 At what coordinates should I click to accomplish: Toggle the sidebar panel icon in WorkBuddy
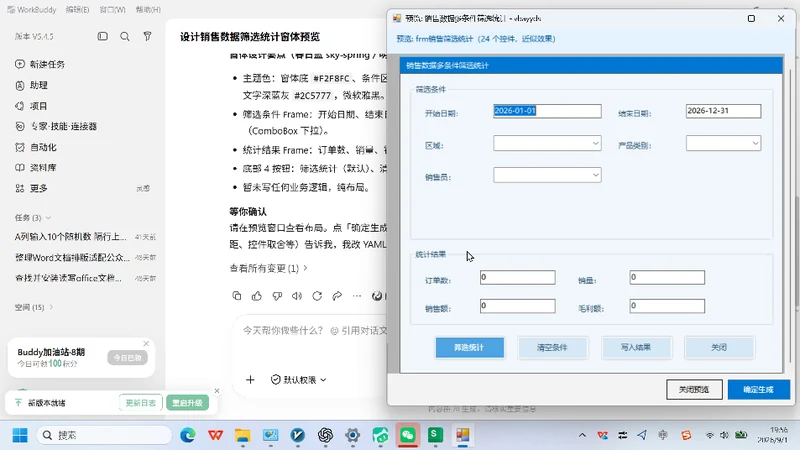point(103,36)
